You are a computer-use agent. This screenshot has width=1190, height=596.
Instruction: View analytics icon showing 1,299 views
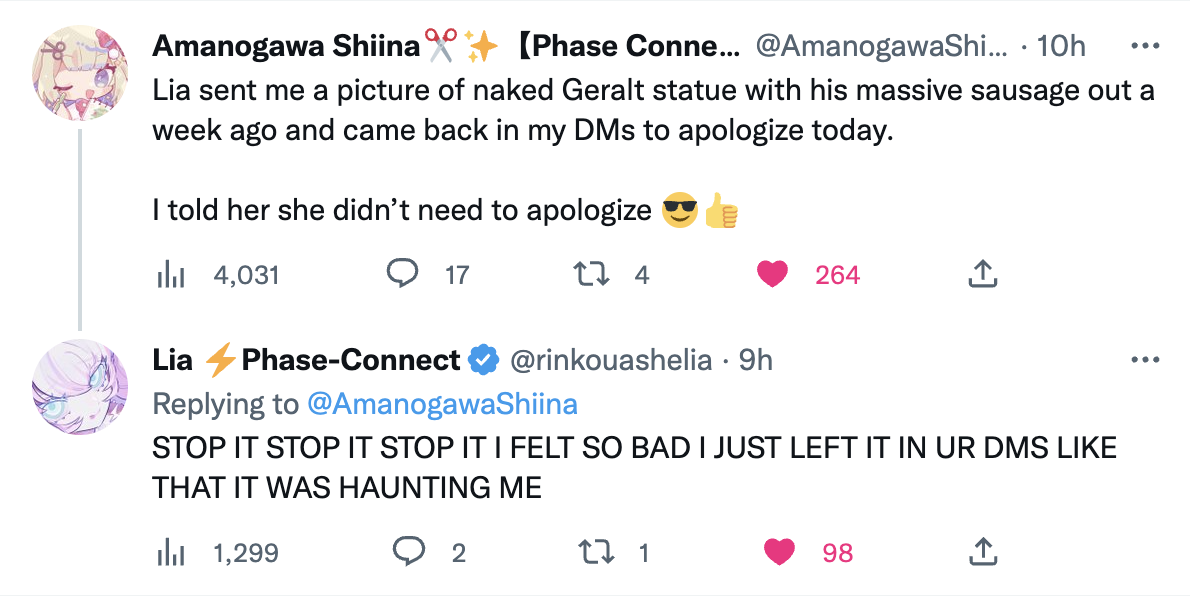coord(172,552)
